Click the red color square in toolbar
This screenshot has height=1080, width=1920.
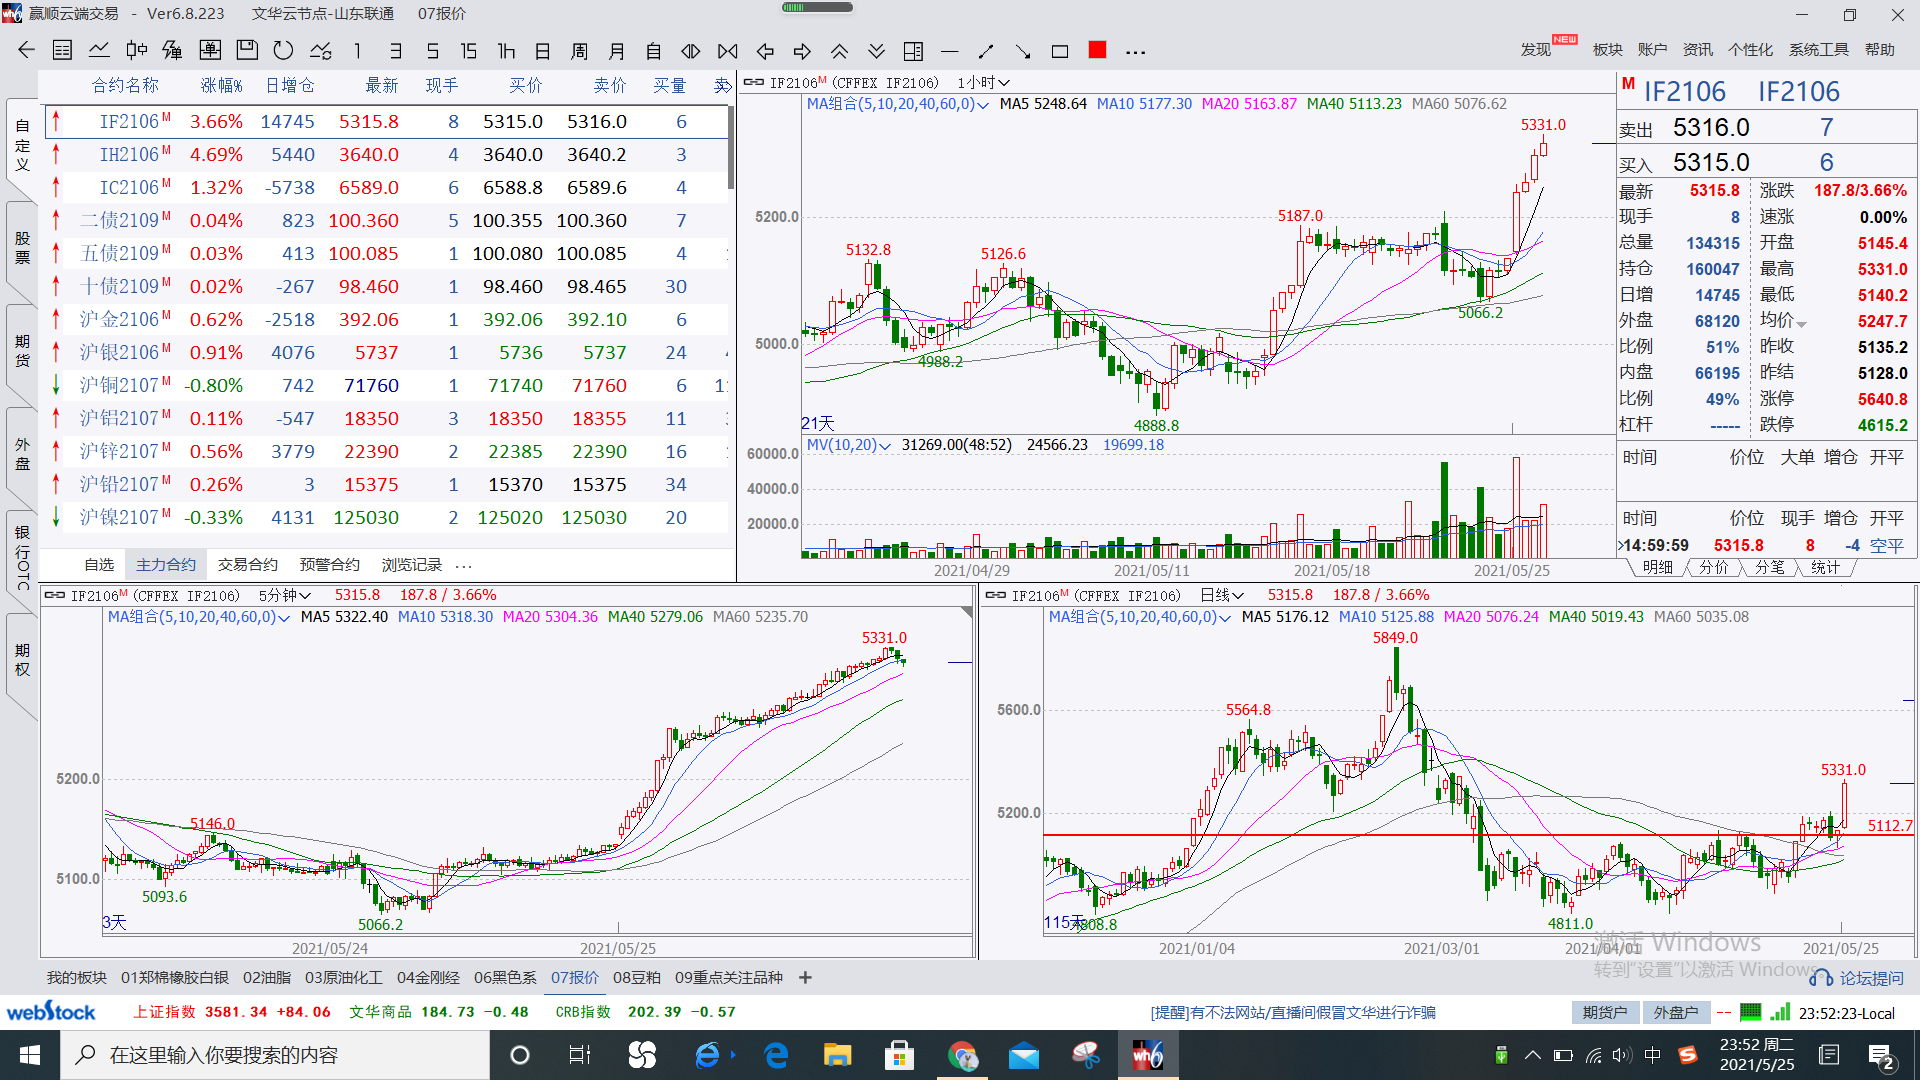click(x=1097, y=50)
